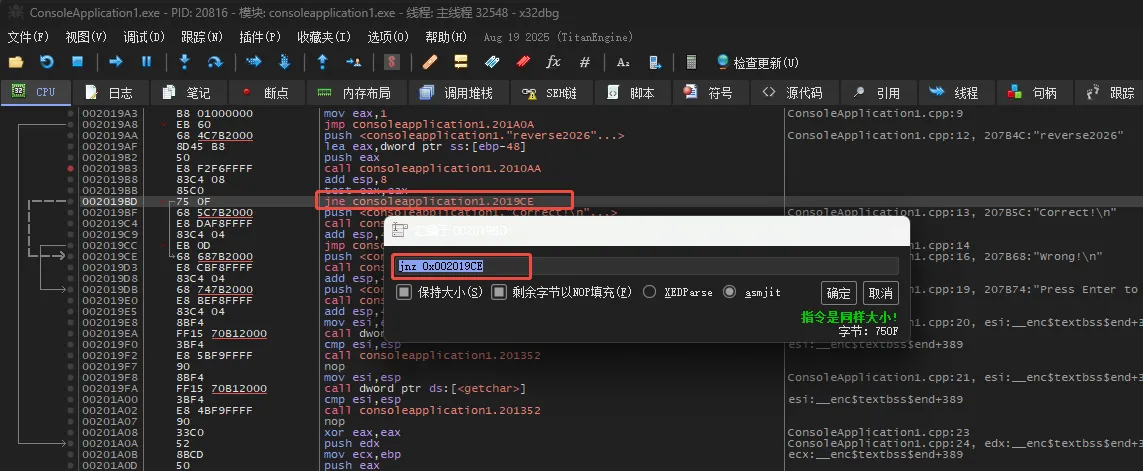Open the labels tag icon
Image resolution: width=1143 pixels, height=471 pixels.
492,62
